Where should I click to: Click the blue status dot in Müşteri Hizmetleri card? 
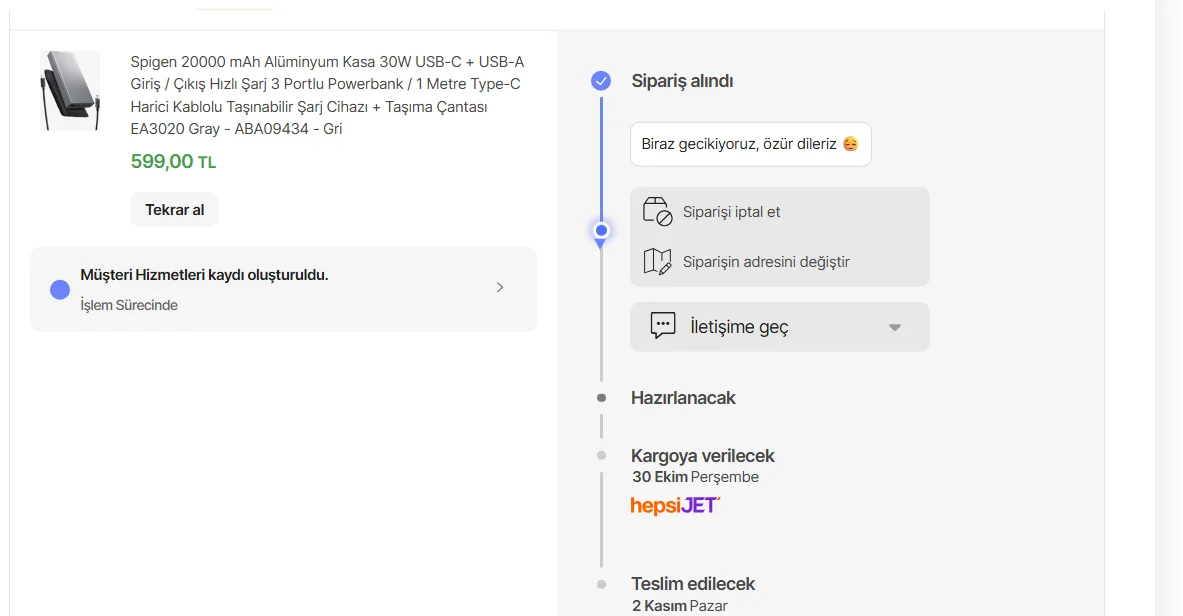click(60, 290)
